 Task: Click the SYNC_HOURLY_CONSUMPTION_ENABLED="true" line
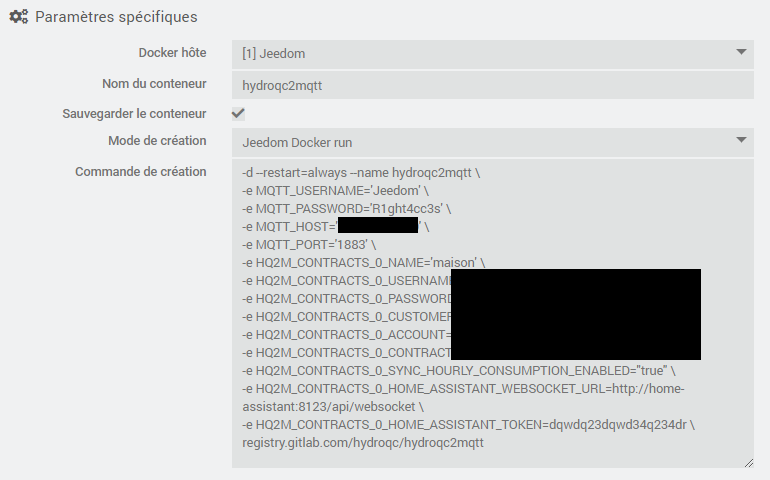pyautogui.click(x=459, y=370)
